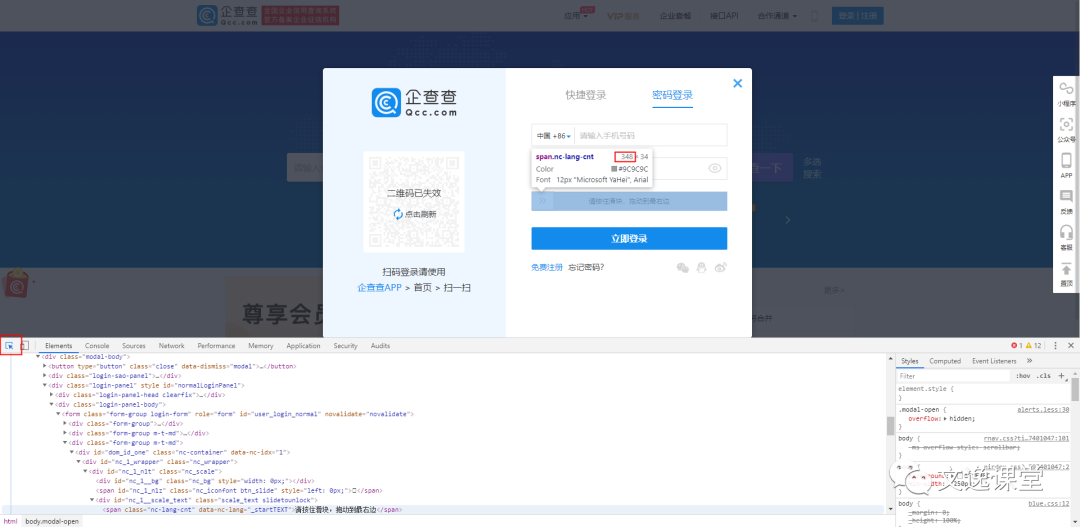
Task: Click the 登录 | 注册 button in the header
Action: 858,16
